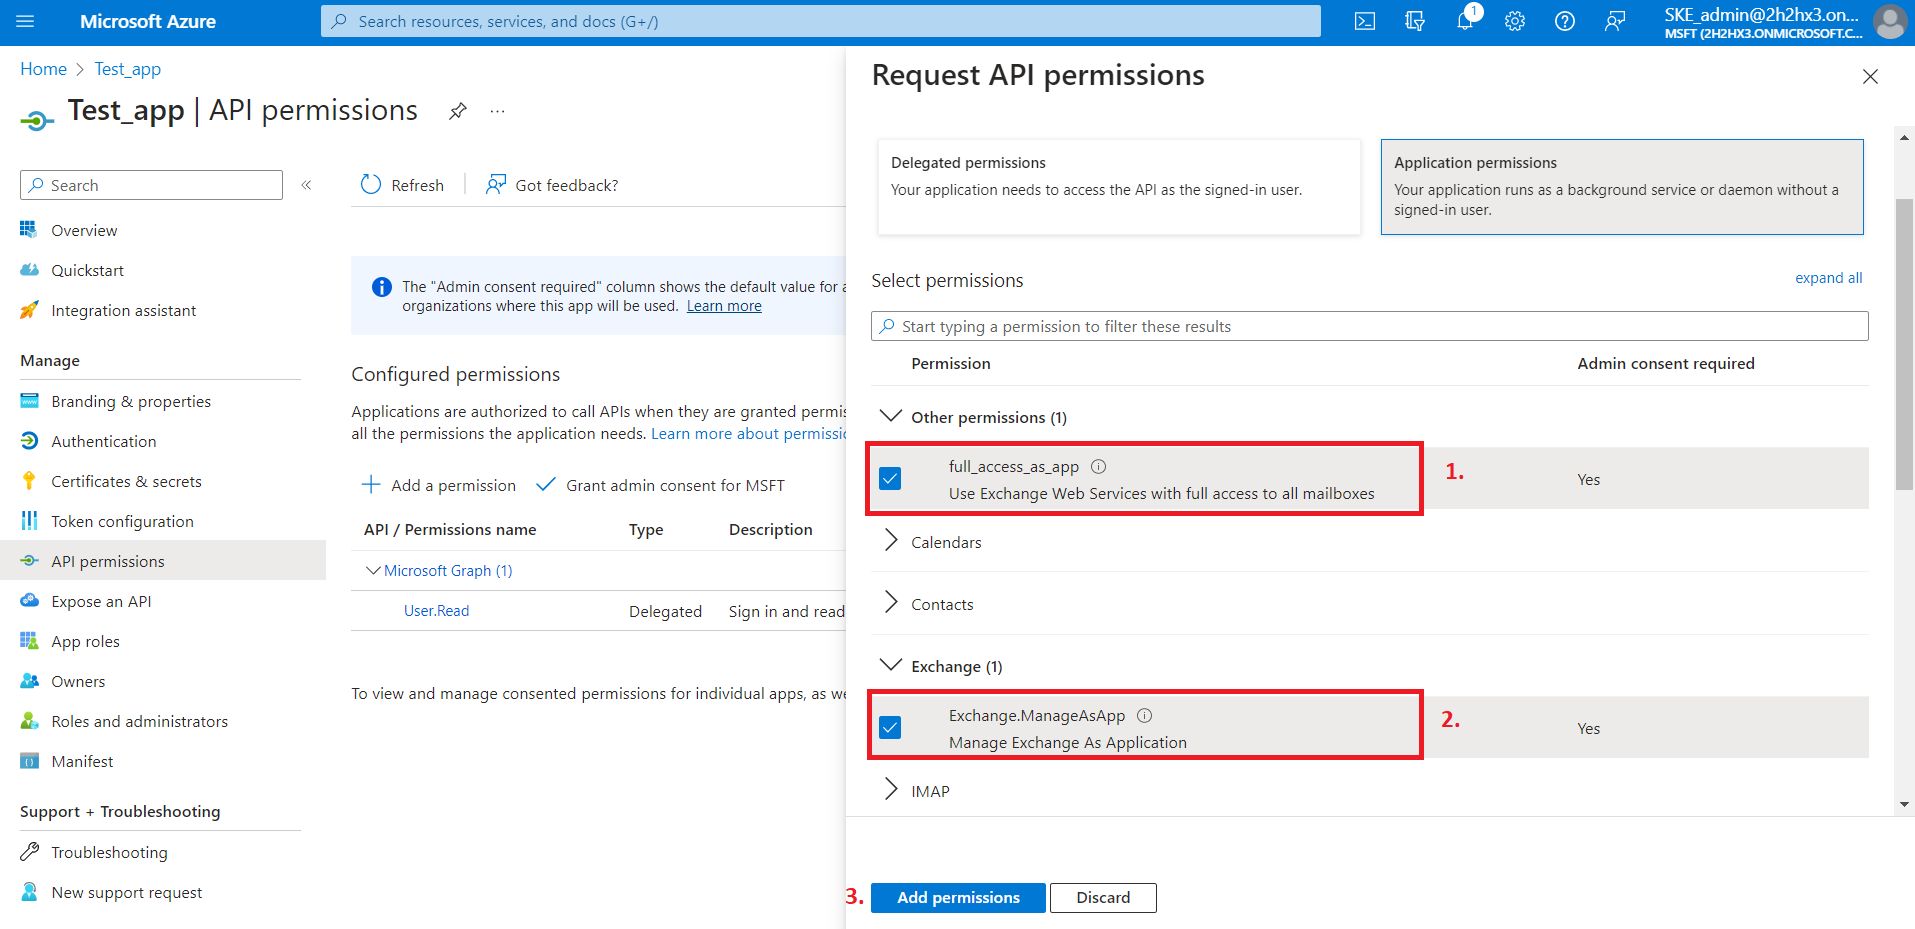
Task: Click the Add permissions button
Action: [957, 898]
